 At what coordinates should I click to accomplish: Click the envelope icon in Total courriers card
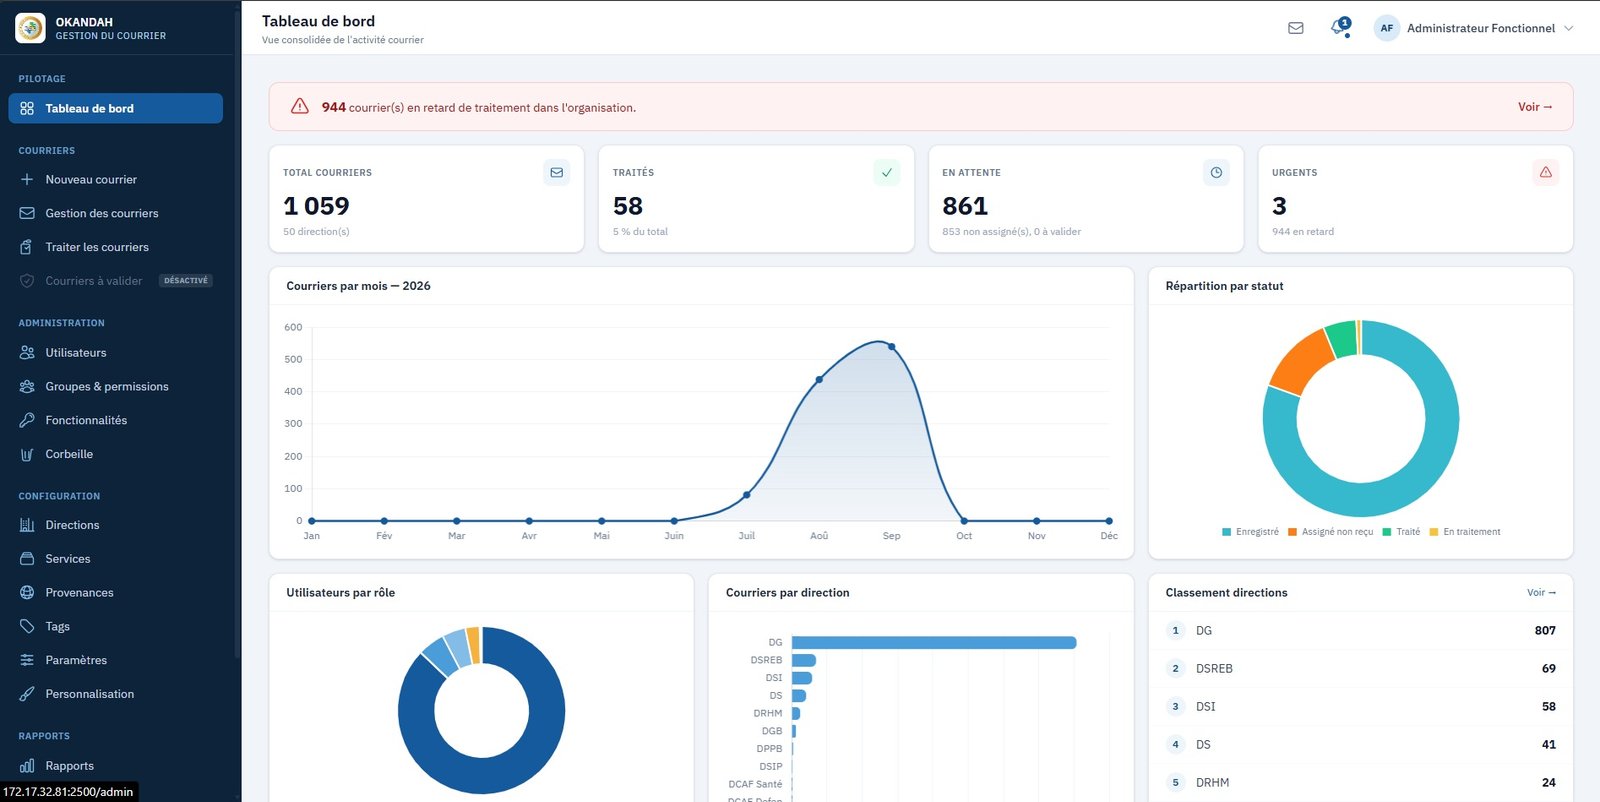click(x=557, y=172)
